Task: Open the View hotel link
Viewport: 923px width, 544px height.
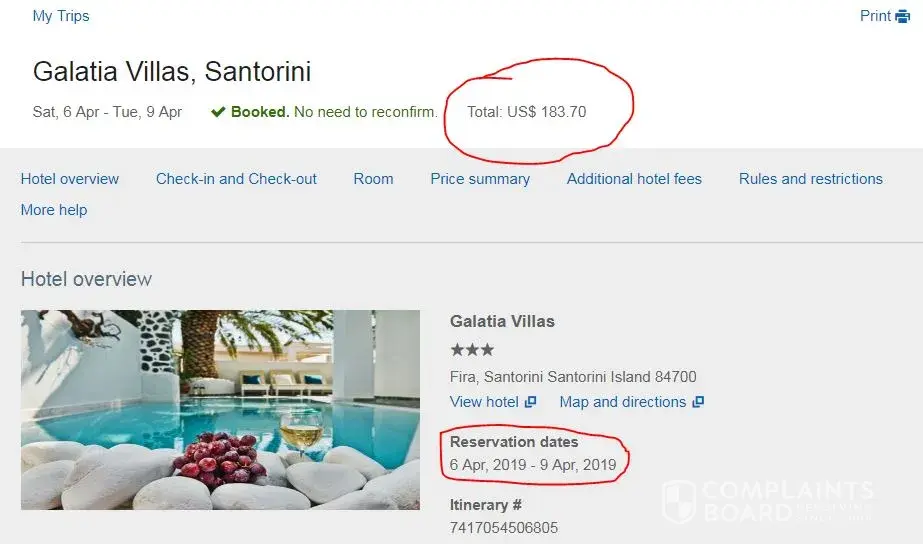Action: (x=484, y=402)
